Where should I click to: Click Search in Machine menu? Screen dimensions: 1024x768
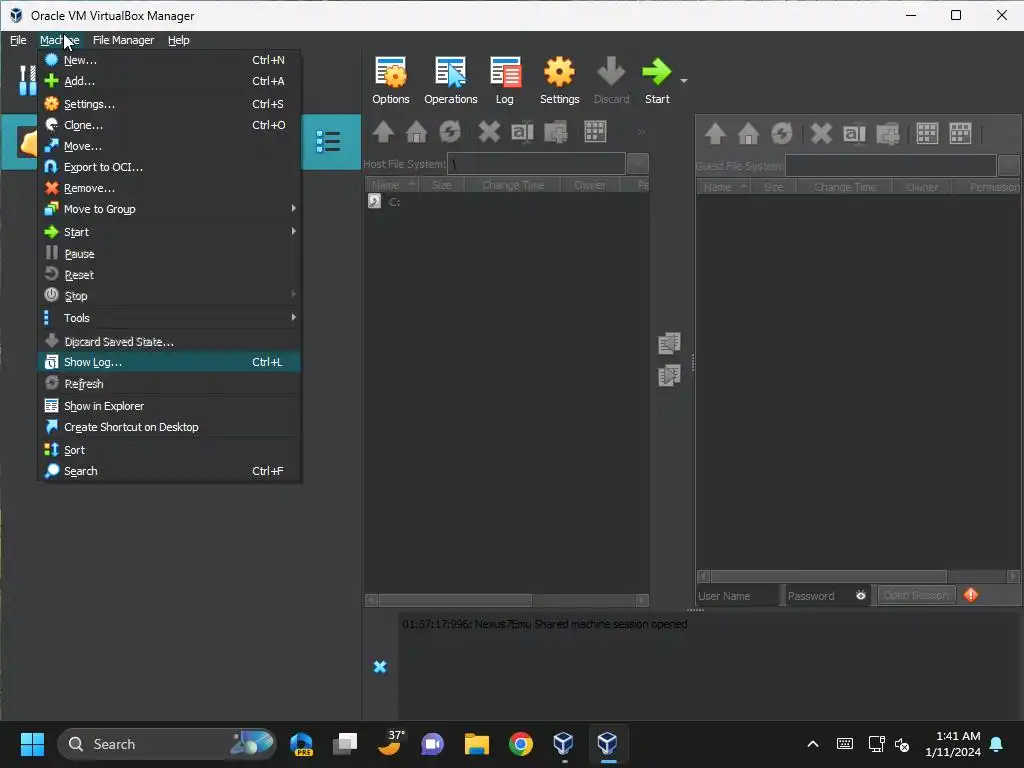[x=170, y=471]
